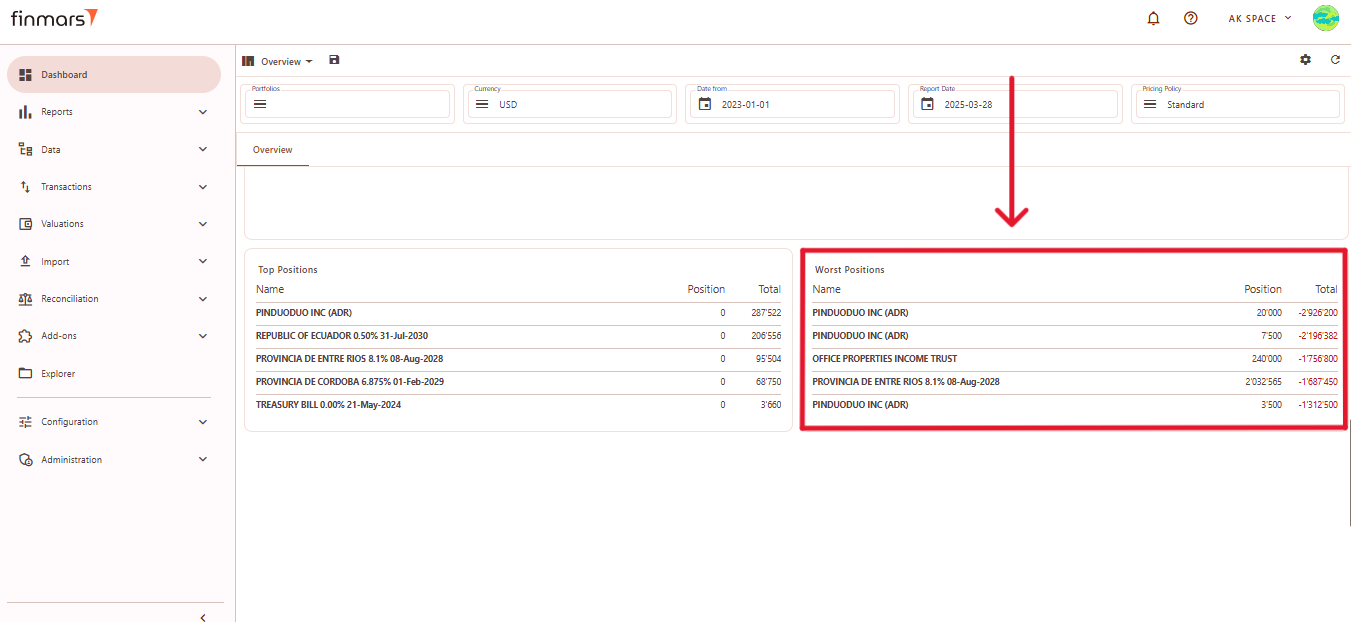Select the Overview tab
Viewport: 1351px width, 622px height.
(x=272, y=150)
